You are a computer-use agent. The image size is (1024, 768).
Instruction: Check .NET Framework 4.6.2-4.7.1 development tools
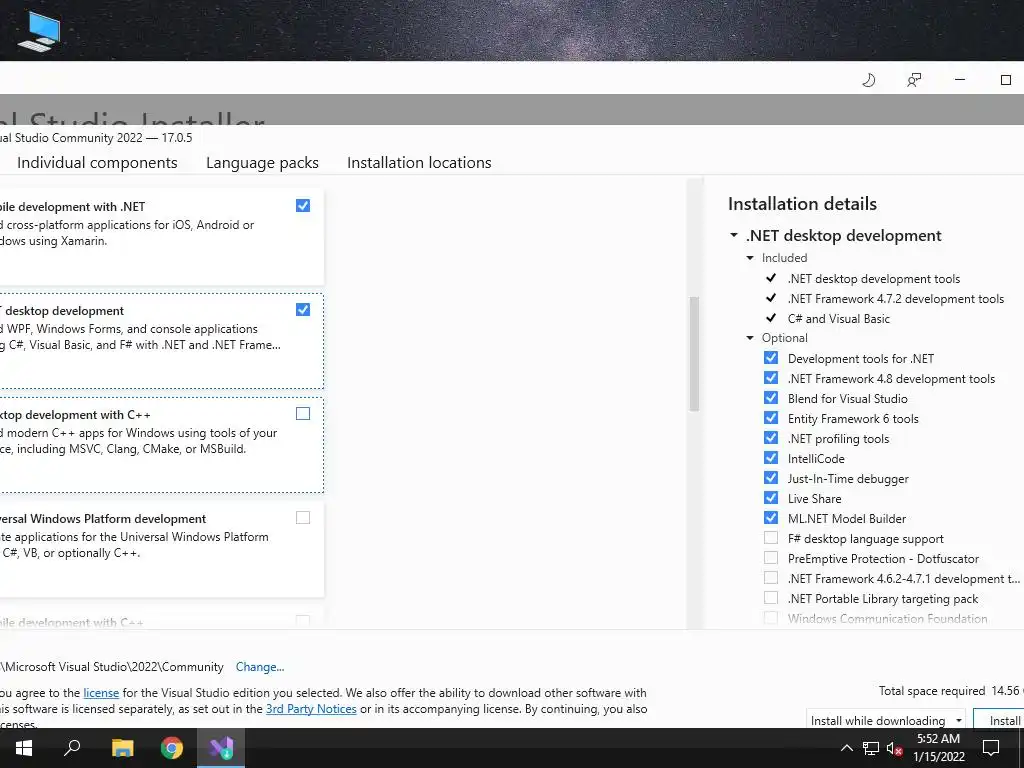point(771,578)
